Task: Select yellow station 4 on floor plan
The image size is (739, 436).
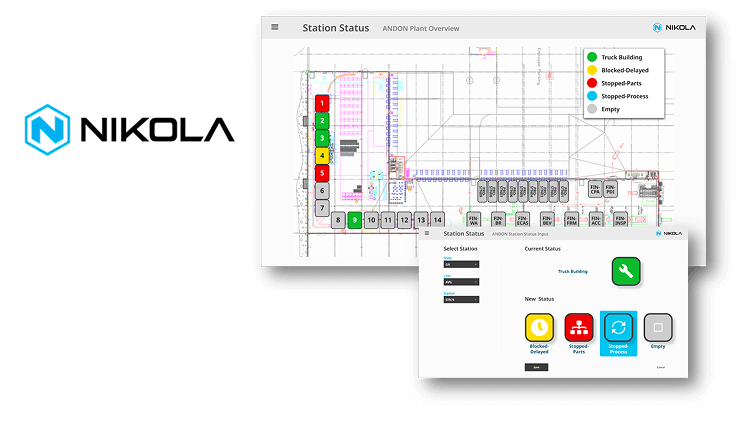Action: (x=322, y=155)
